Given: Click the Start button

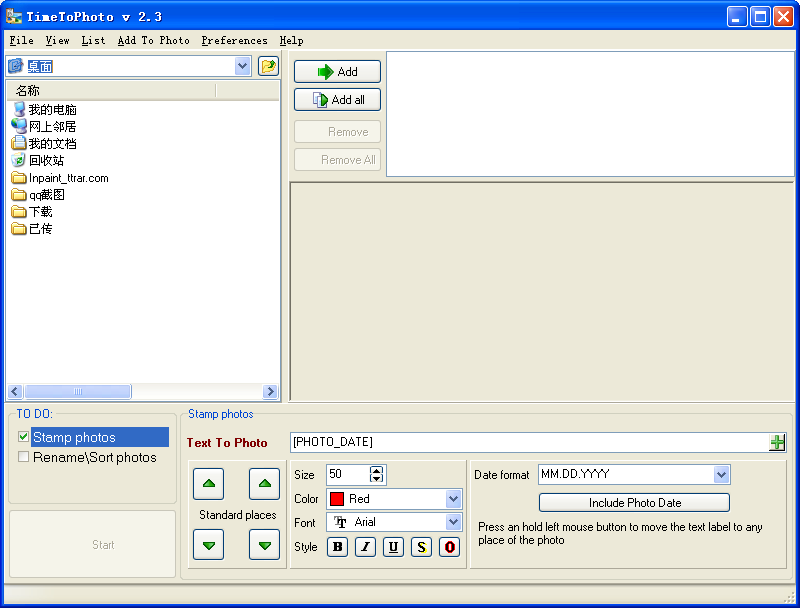Looking at the screenshot, I should click(92, 544).
